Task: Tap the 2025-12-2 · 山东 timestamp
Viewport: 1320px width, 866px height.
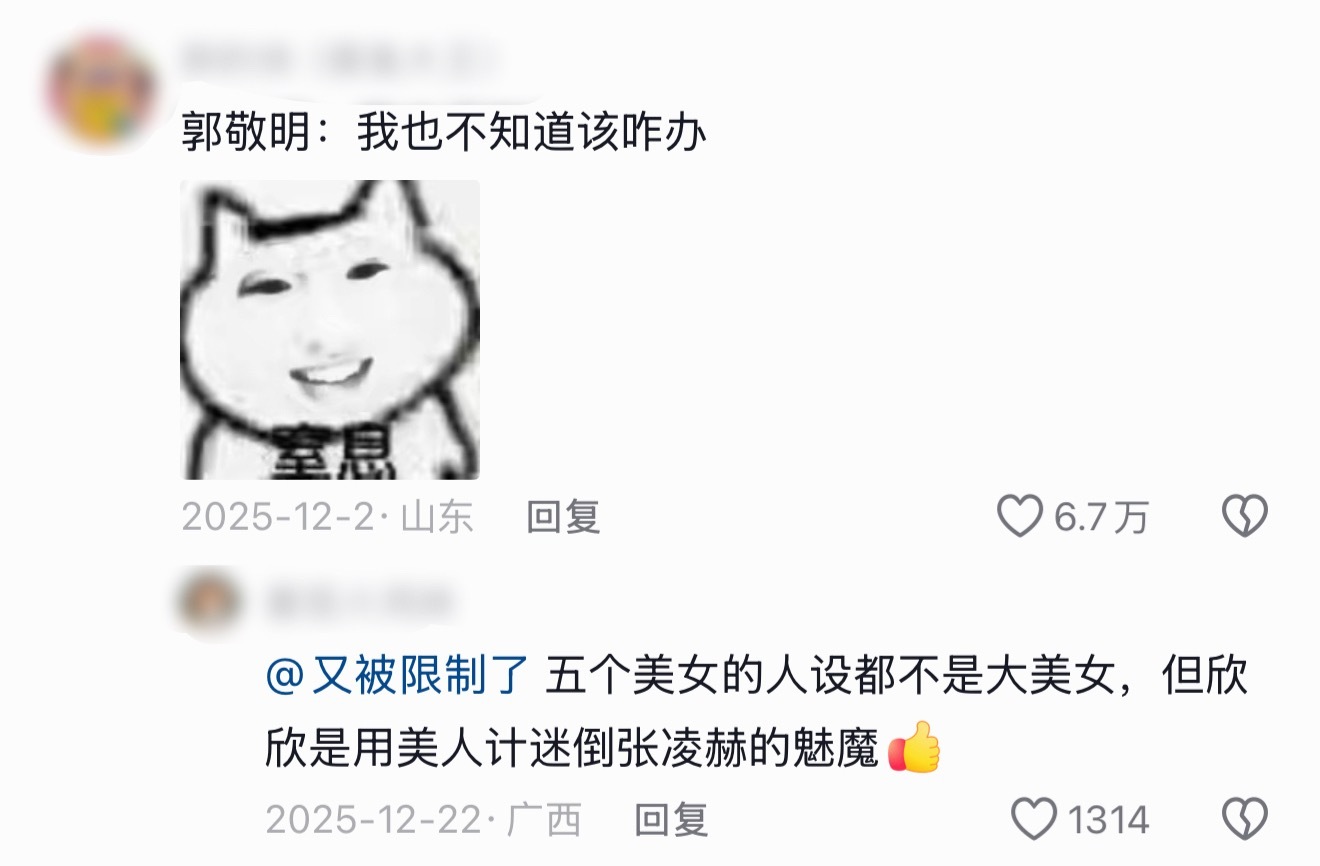Action: click(327, 518)
